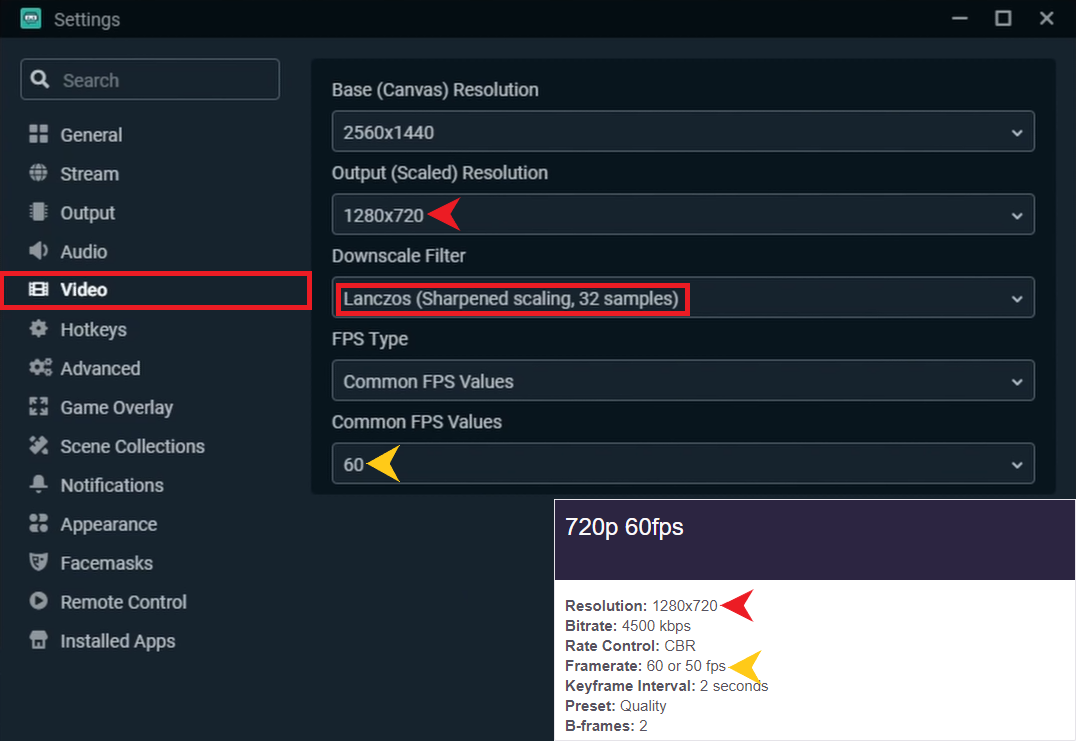Open Scene Collections settings
The height and width of the screenshot is (741, 1076).
tap(132, 446)
